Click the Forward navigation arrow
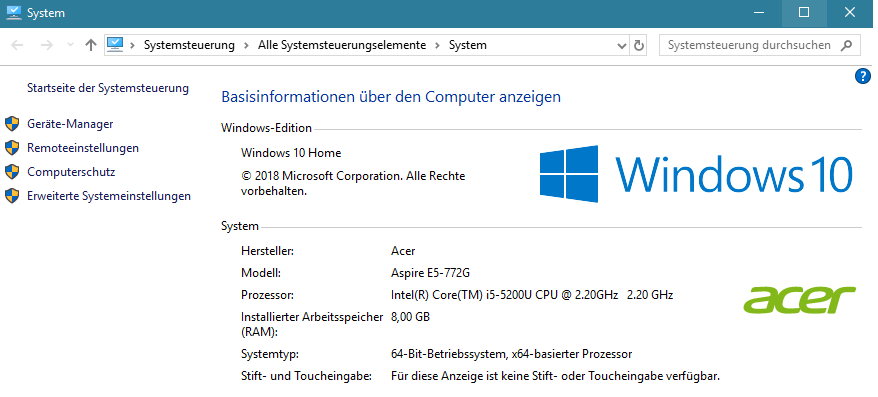Screen dimensions: 878x397 click(x=47, y=45)
